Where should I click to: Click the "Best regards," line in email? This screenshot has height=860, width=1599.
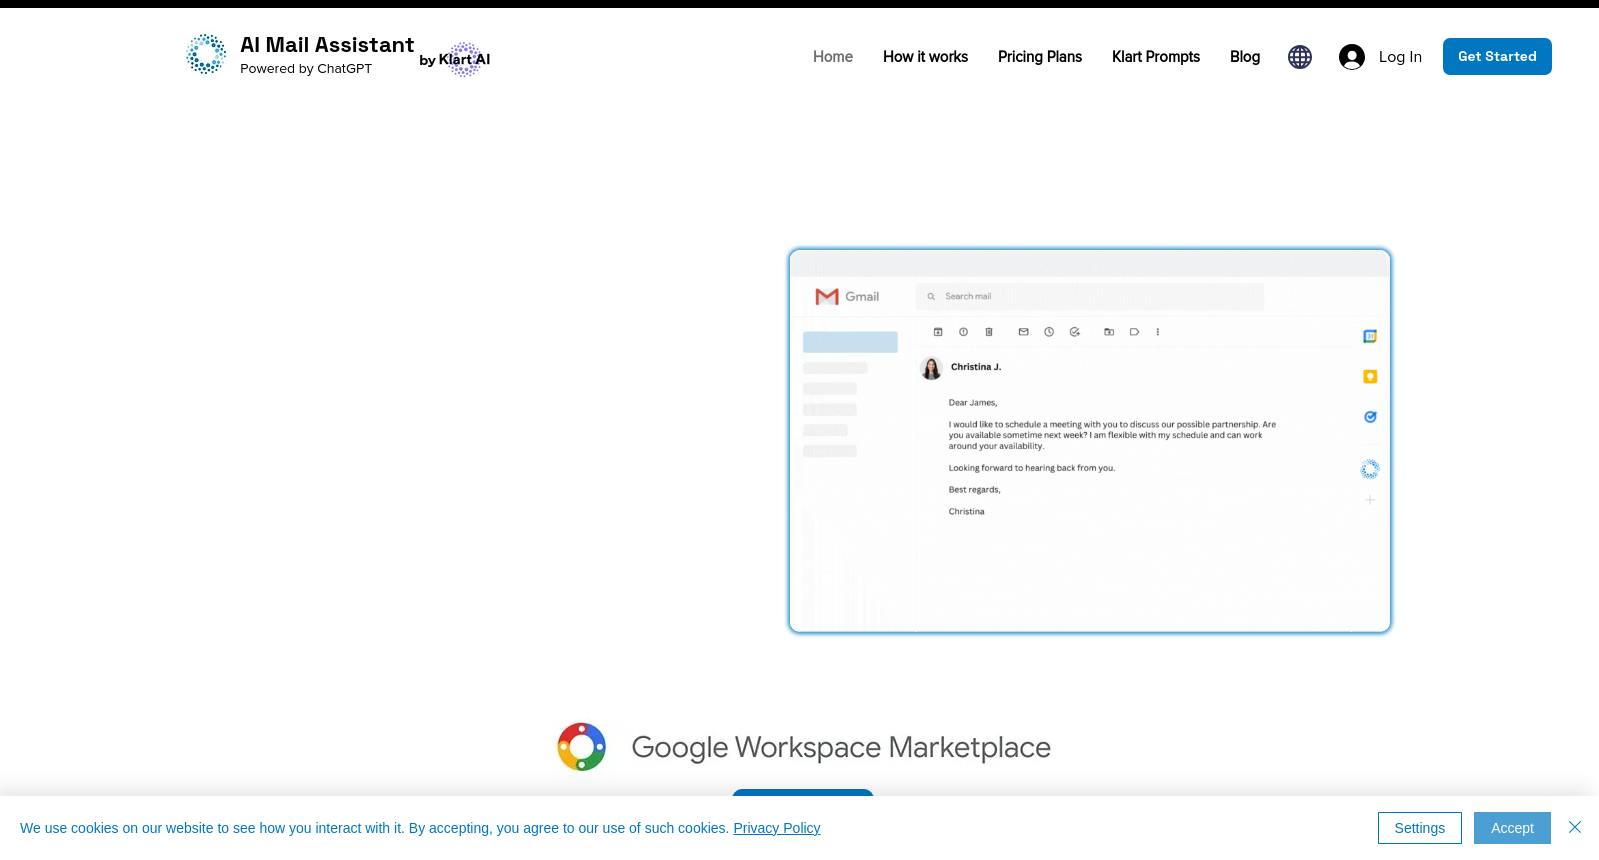click(x=975, y=490)
